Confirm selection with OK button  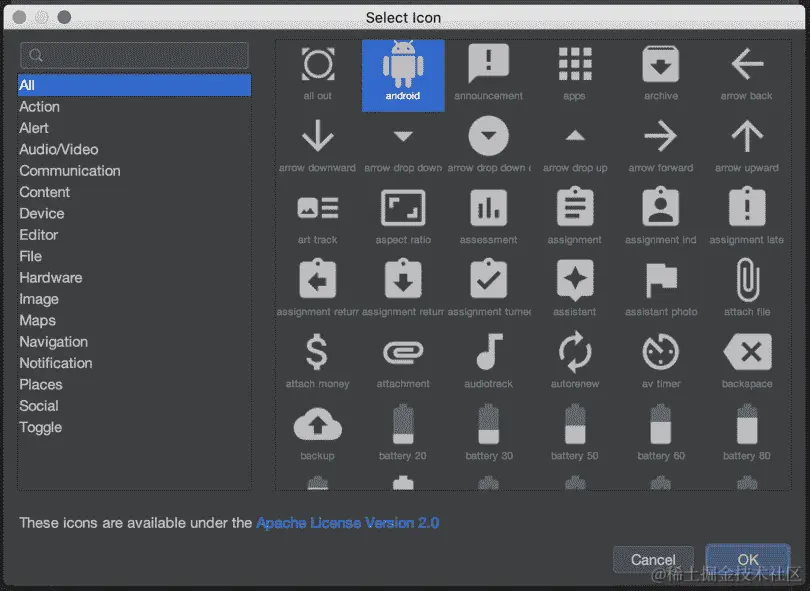[747, 559]
